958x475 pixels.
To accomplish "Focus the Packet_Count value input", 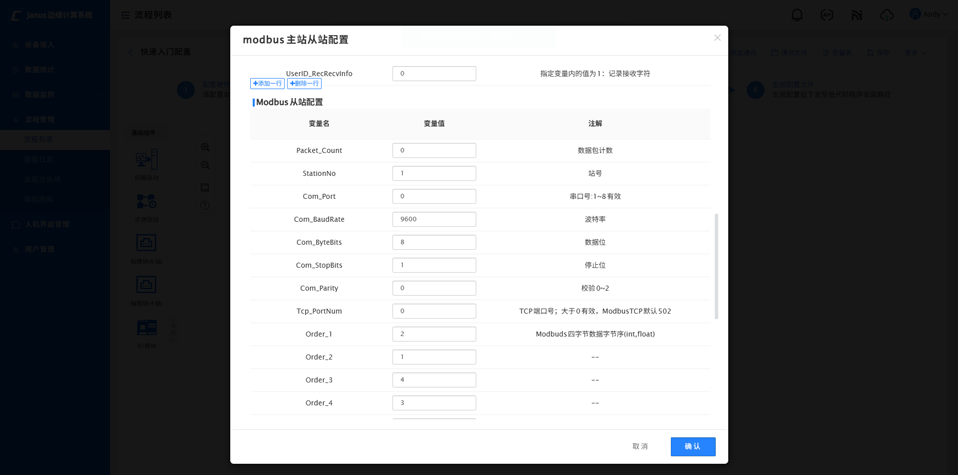I will click(x=434, y=150).
